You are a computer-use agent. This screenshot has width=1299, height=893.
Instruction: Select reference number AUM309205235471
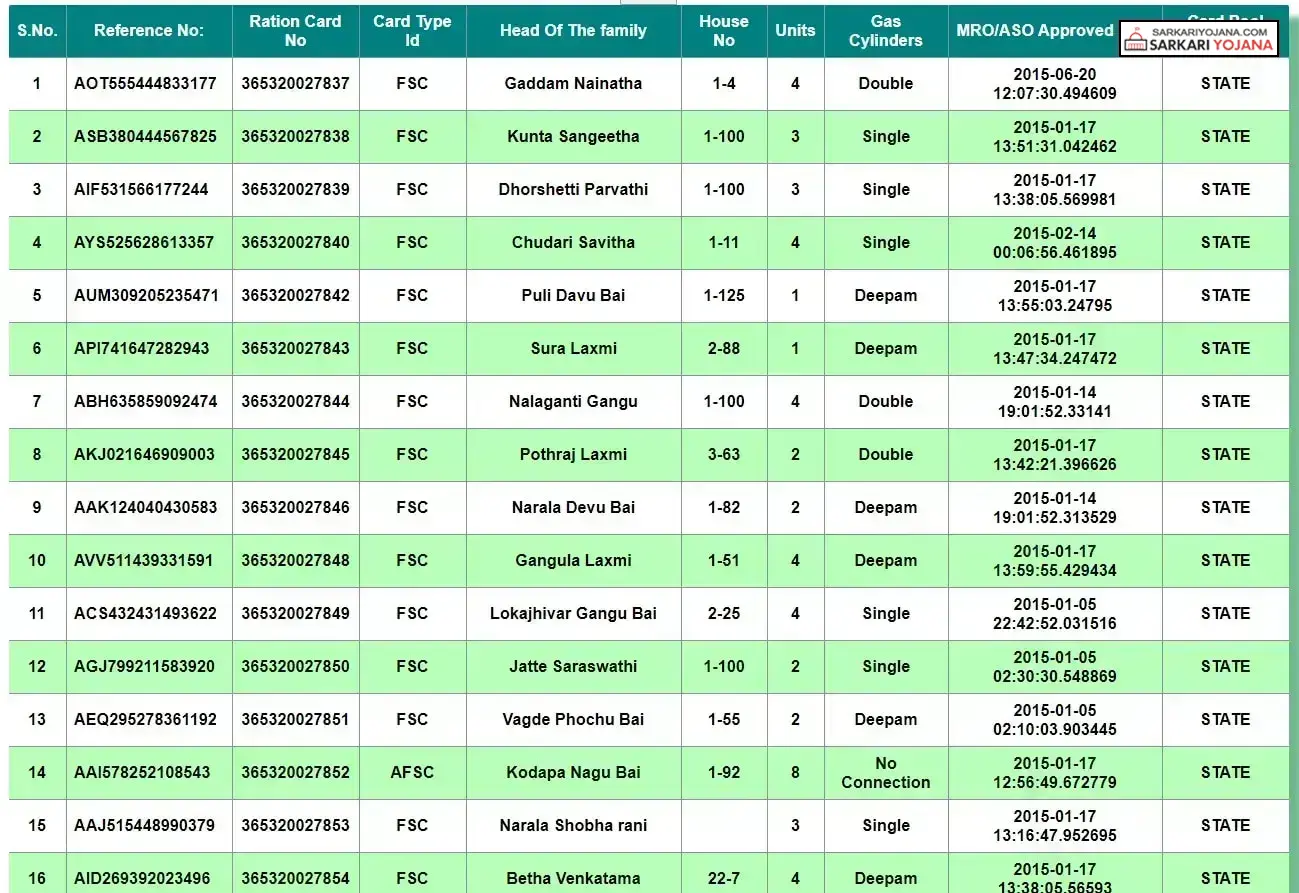(146, 296)
